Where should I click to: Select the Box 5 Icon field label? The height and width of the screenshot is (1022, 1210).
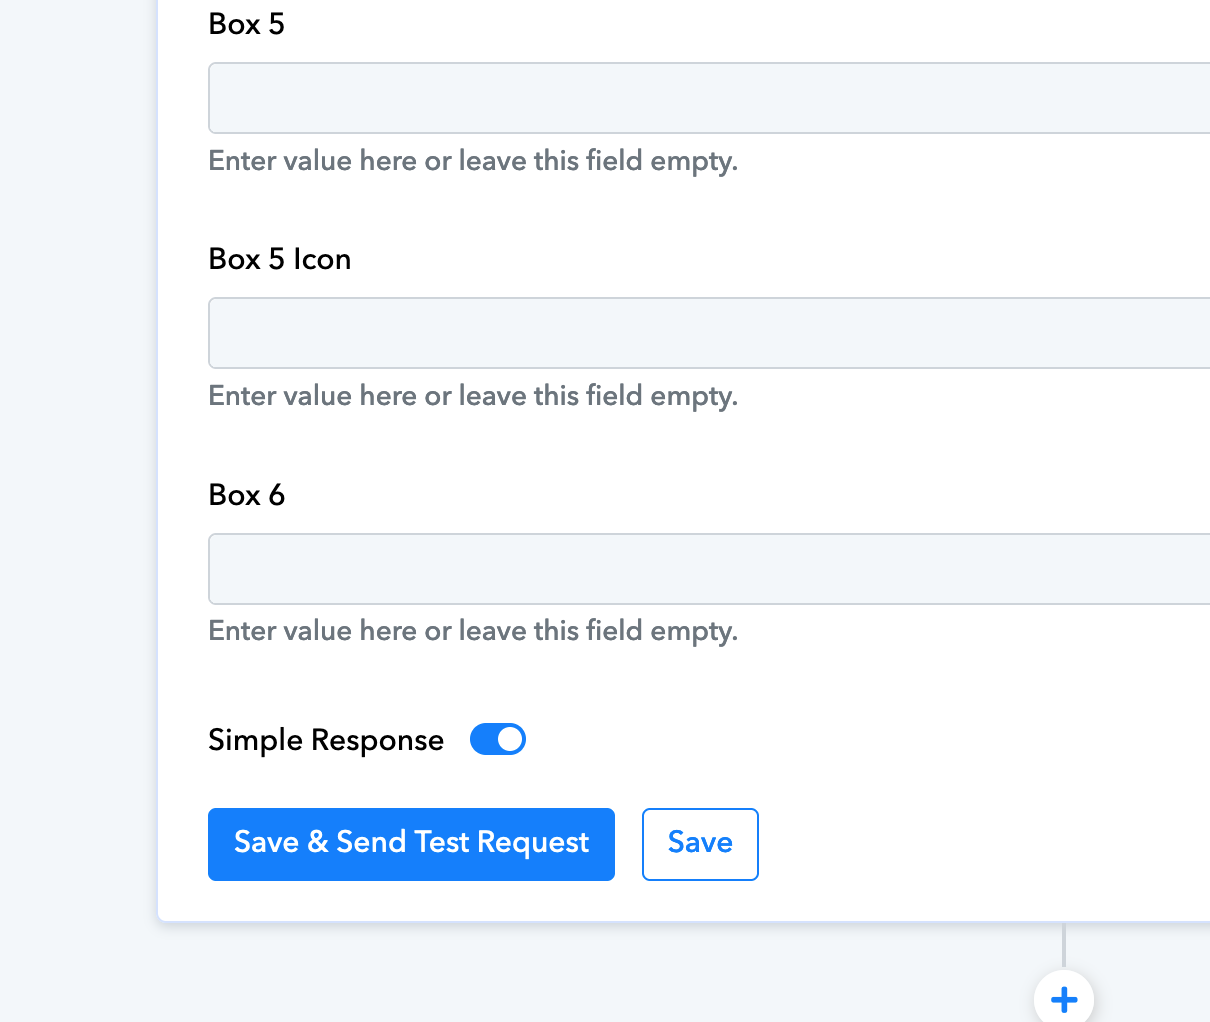tap(280, 259)
